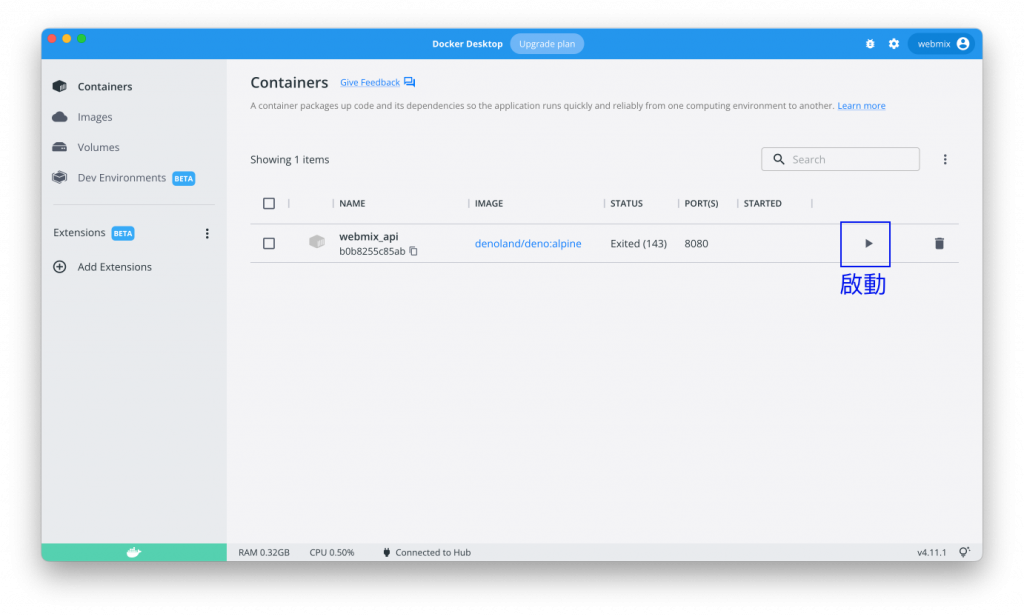
Task: Click the search magnifier icon
Action: (x=778, y=159)
